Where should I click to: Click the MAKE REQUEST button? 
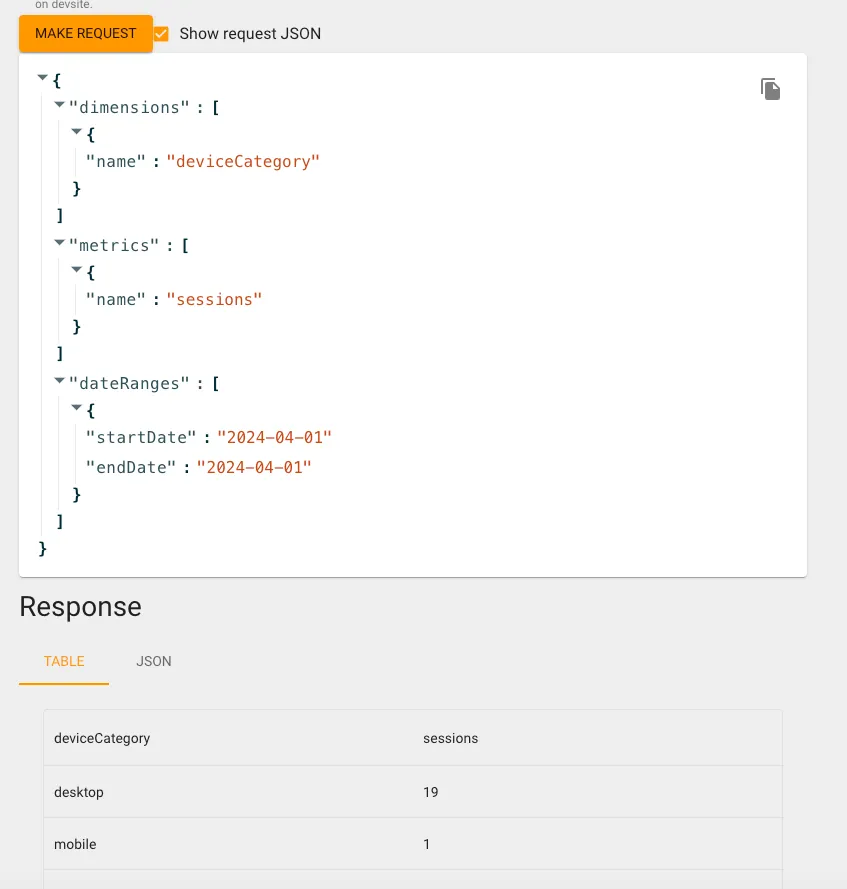click(x=86, y=33)
